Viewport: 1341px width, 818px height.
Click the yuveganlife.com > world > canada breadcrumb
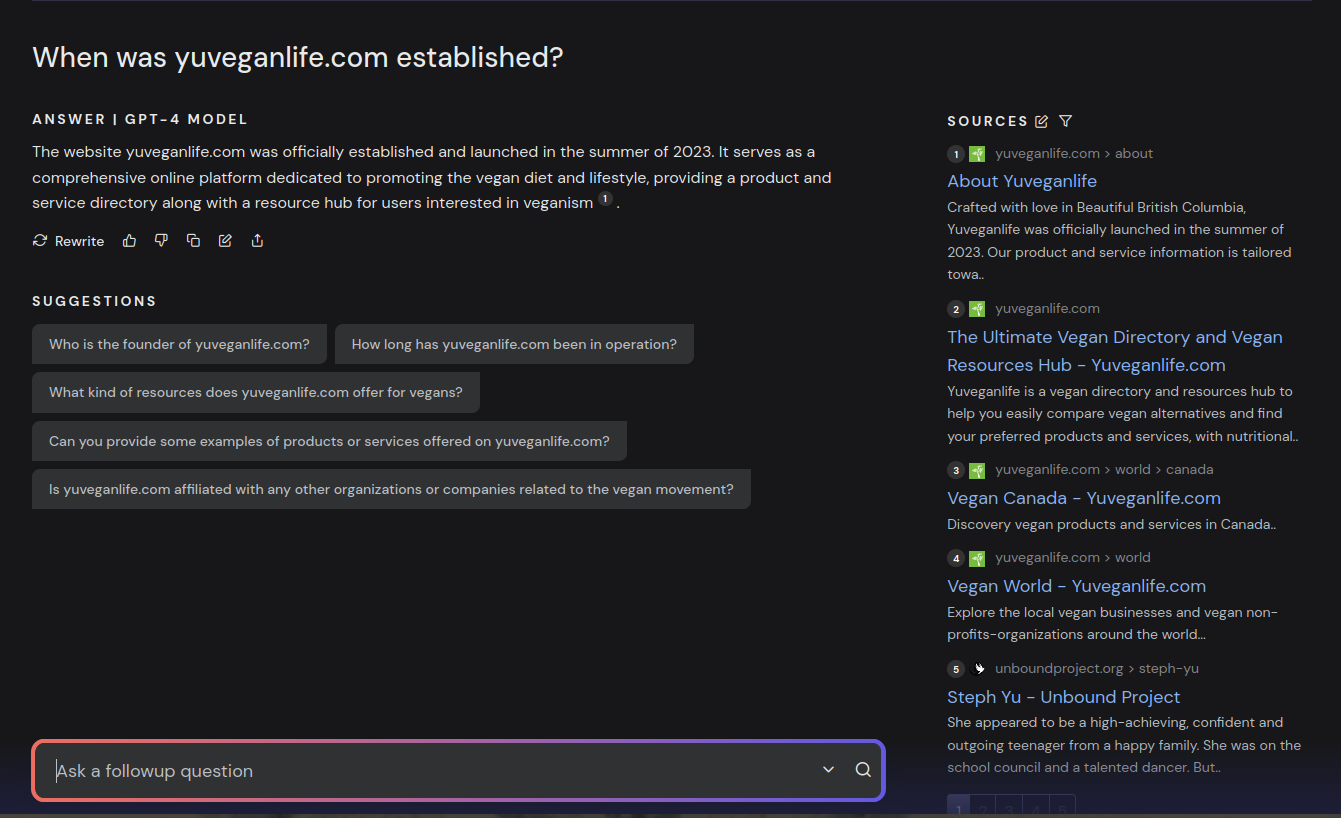point(1104,469)
